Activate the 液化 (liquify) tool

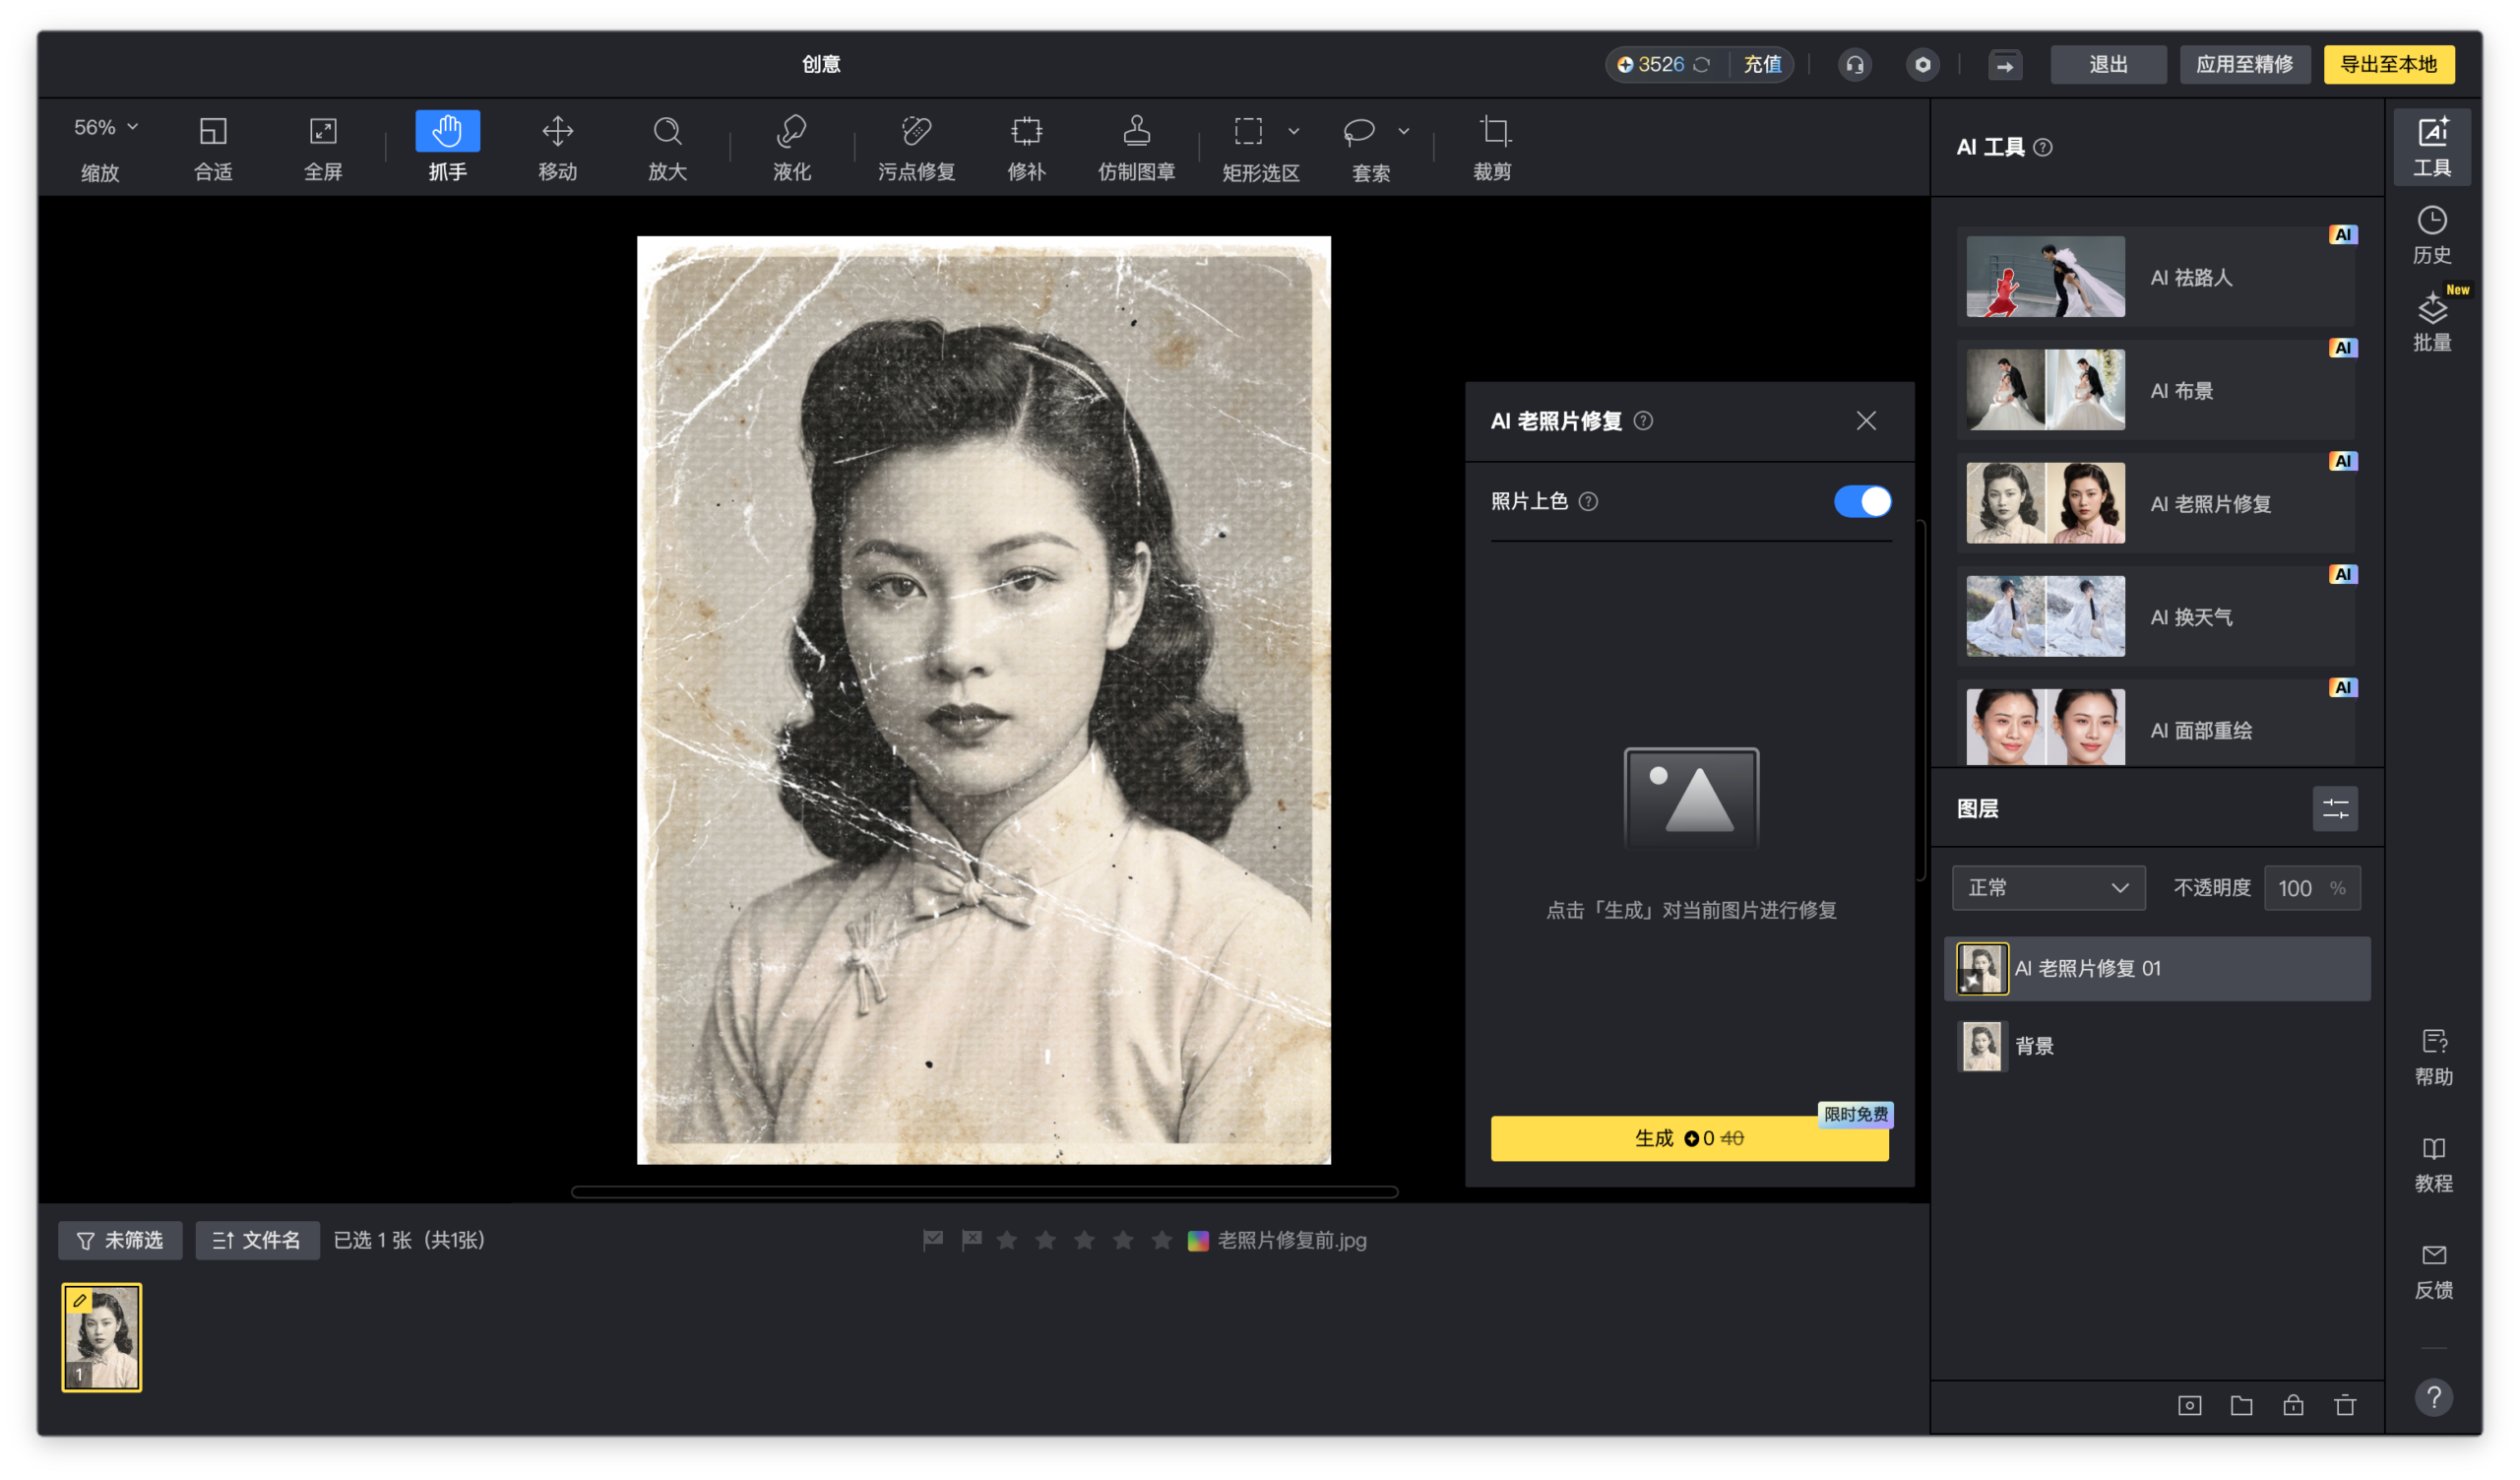coord(790,146)
